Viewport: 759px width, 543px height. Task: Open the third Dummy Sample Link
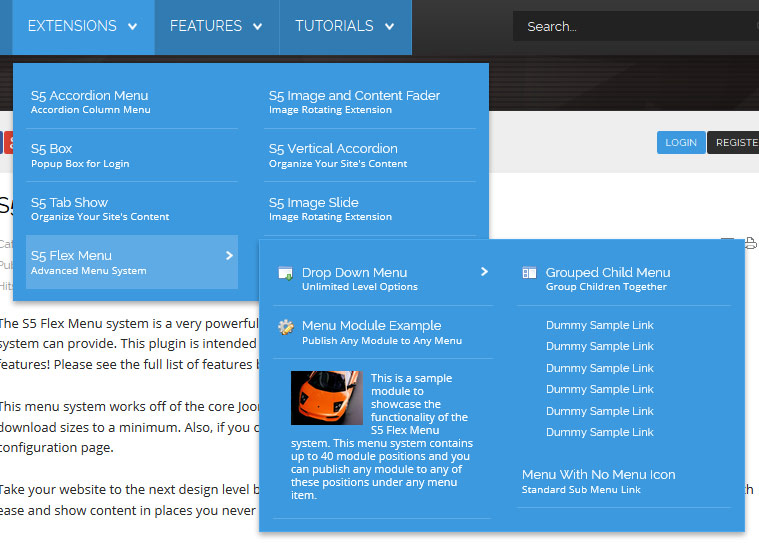click(600, 368)
